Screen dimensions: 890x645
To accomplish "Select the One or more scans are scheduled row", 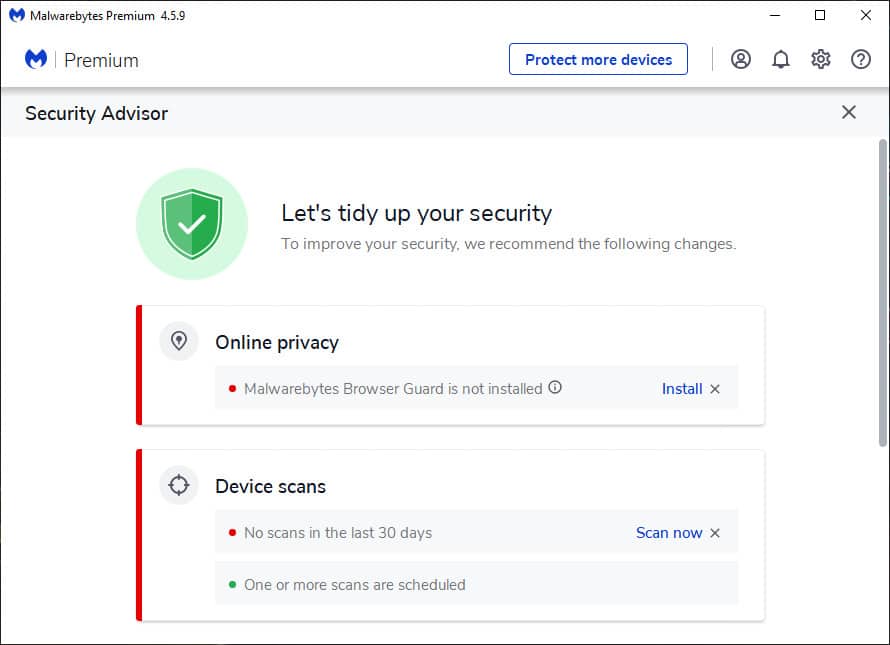I will click(x=476, y=584).
